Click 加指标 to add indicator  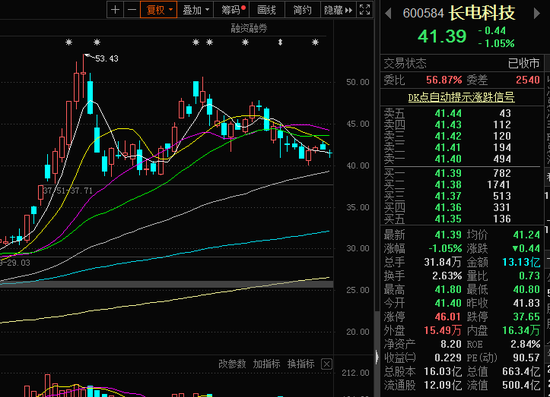[267, 364]
